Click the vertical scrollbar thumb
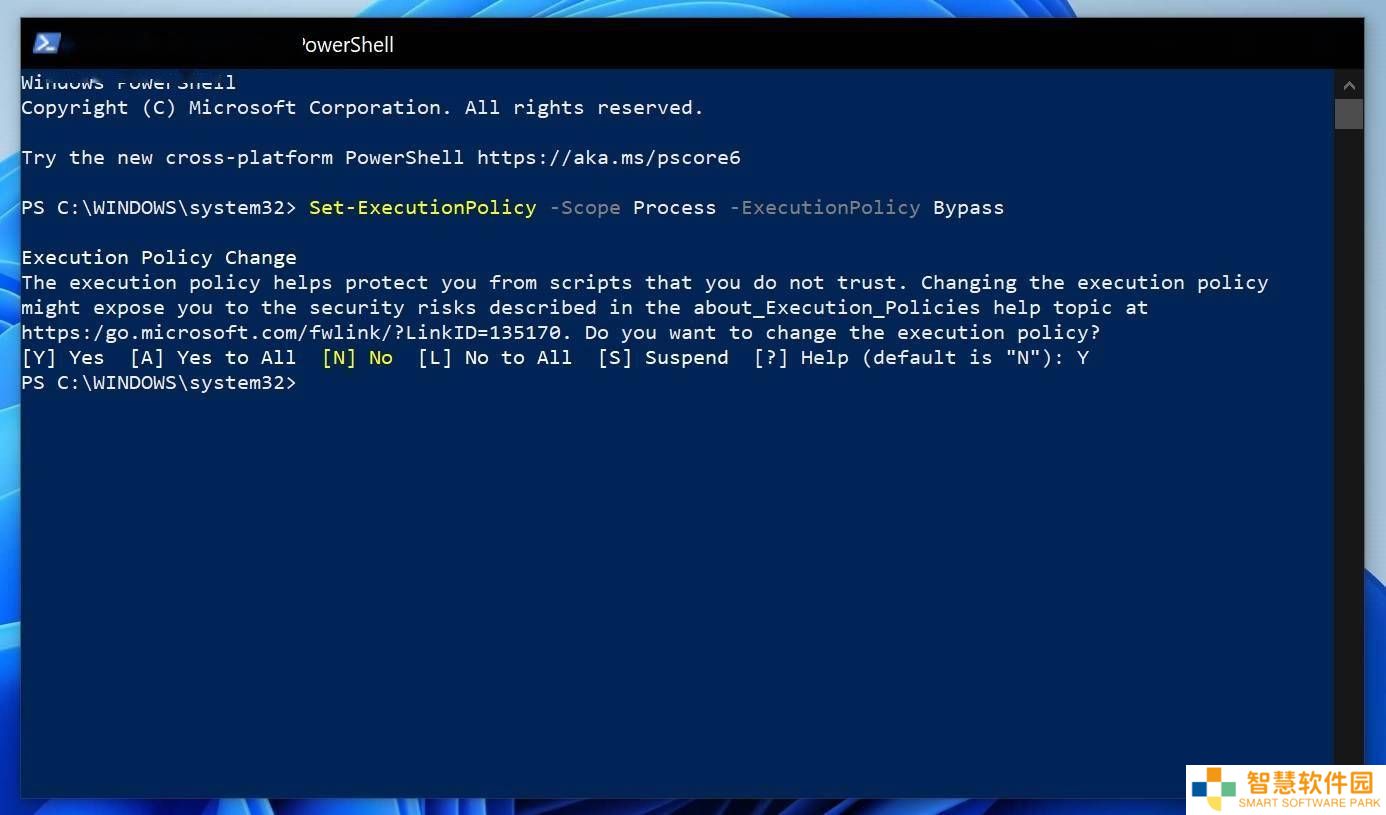Image resolution: width=1386 pixels, height=815 pixels. pyautogui.click(x=1349, y=113)
